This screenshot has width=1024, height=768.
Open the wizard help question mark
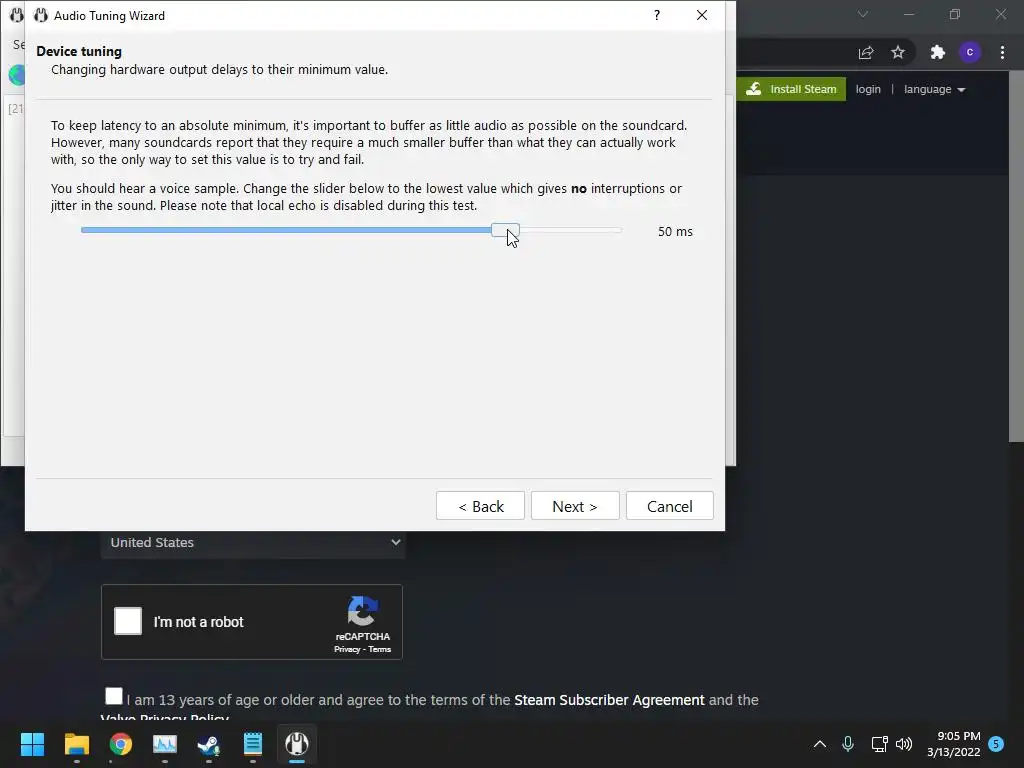[x=657, y=15]
